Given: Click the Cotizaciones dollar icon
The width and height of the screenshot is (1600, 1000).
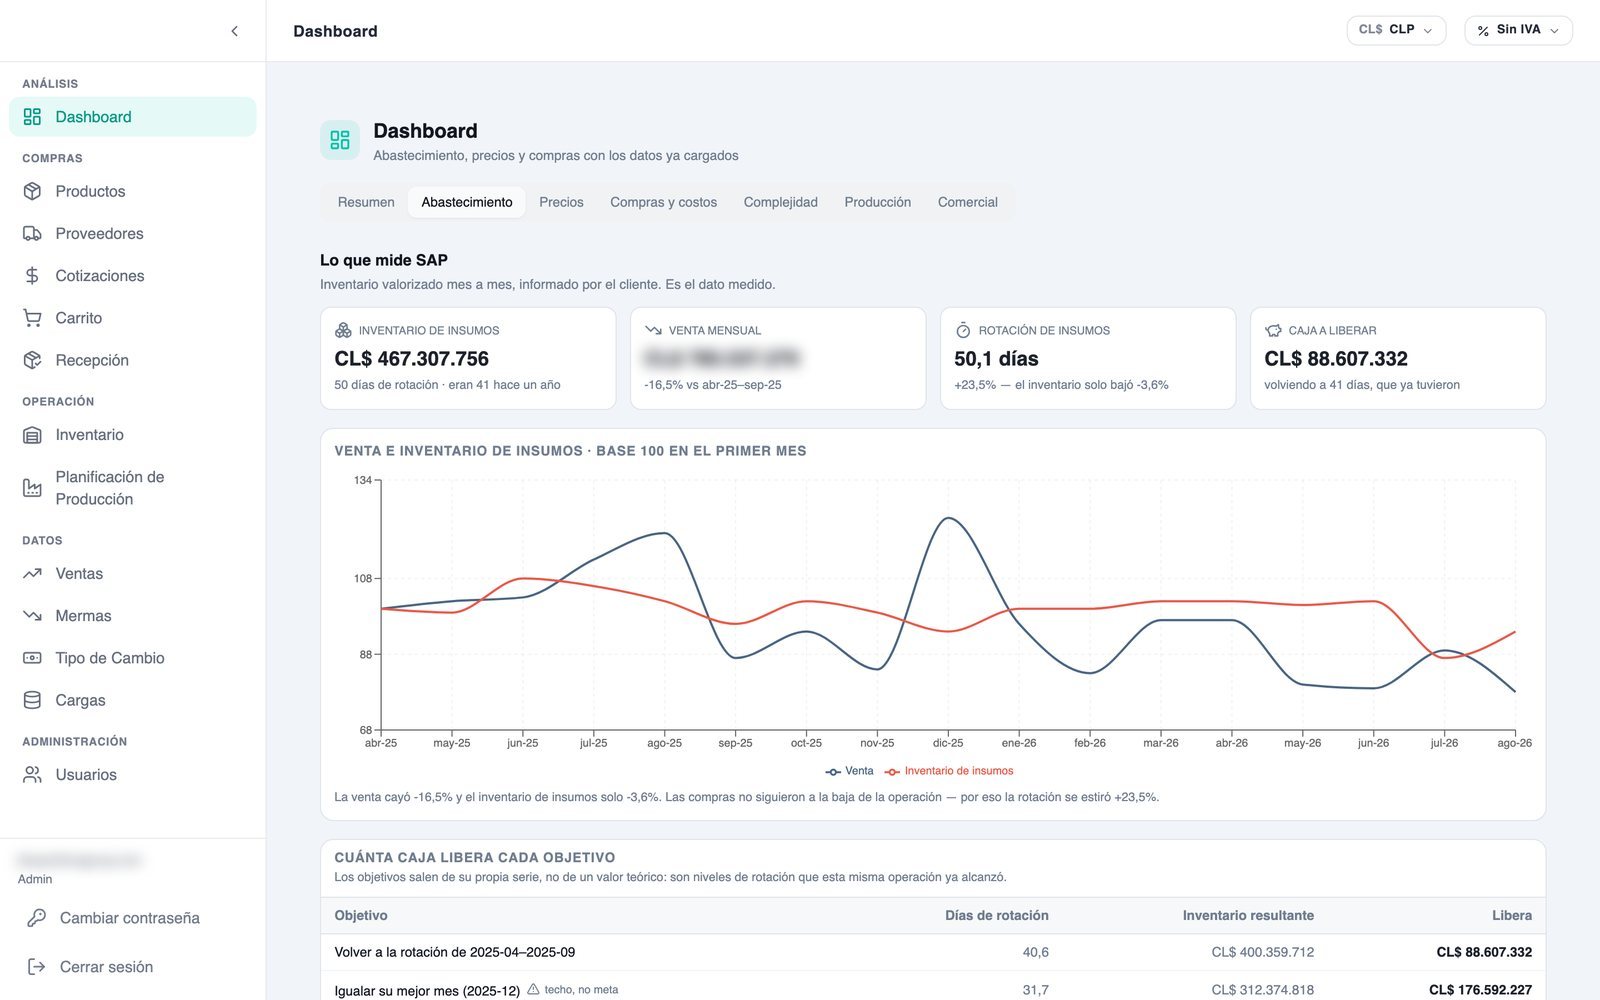Looking at the screenshot, I should 32,275.
